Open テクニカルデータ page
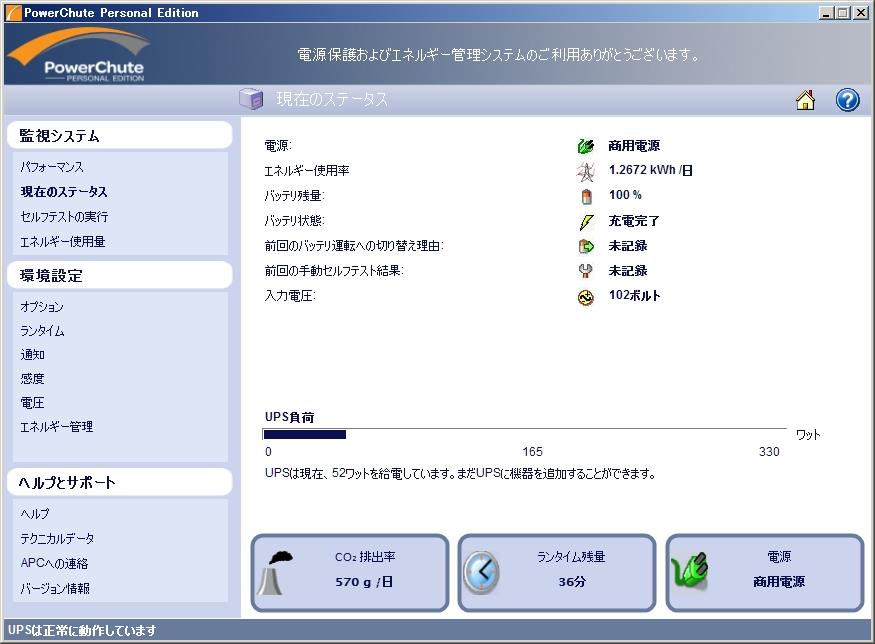This screenshot has height=644, width=875. click(57, 539)
